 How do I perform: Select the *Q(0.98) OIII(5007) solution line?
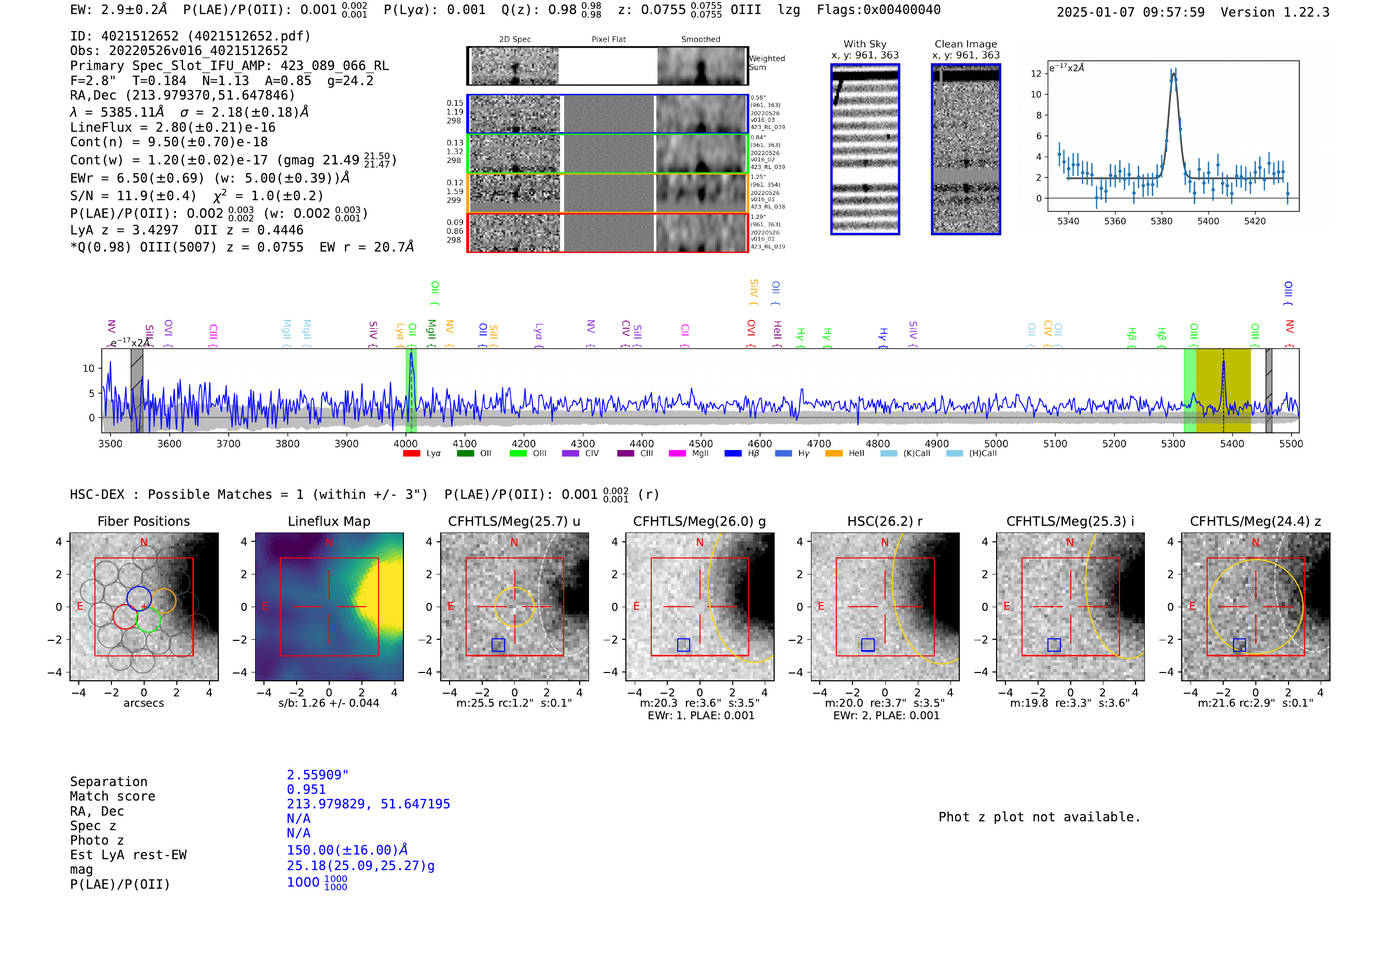tap(242, 247)
